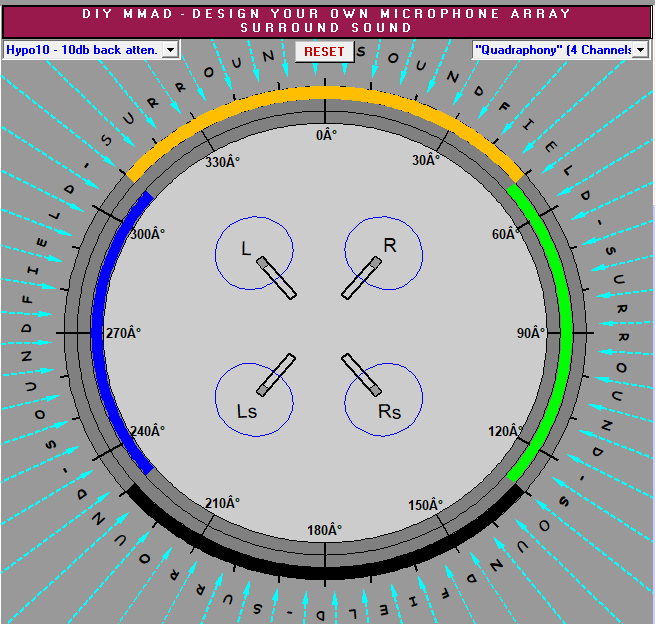Image resolution: width=655 pixels, height=624 pixels.
Task: Click the orange front coverage arc
Action: (324, 93)
